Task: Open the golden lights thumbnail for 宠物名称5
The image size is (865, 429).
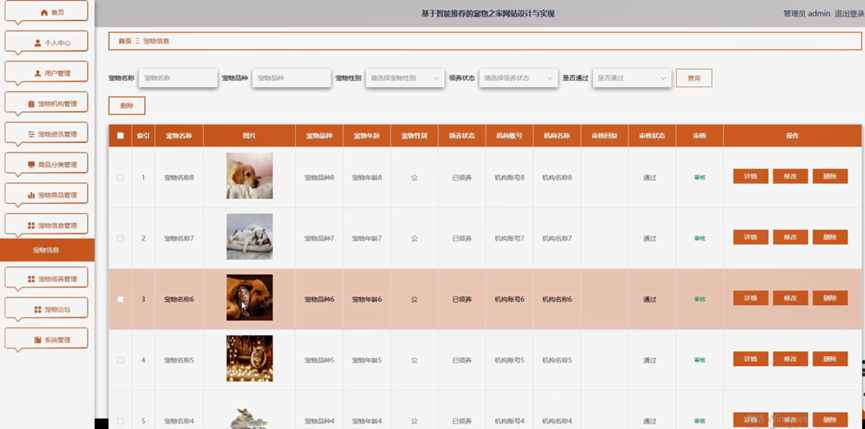Action: (249, 358)
